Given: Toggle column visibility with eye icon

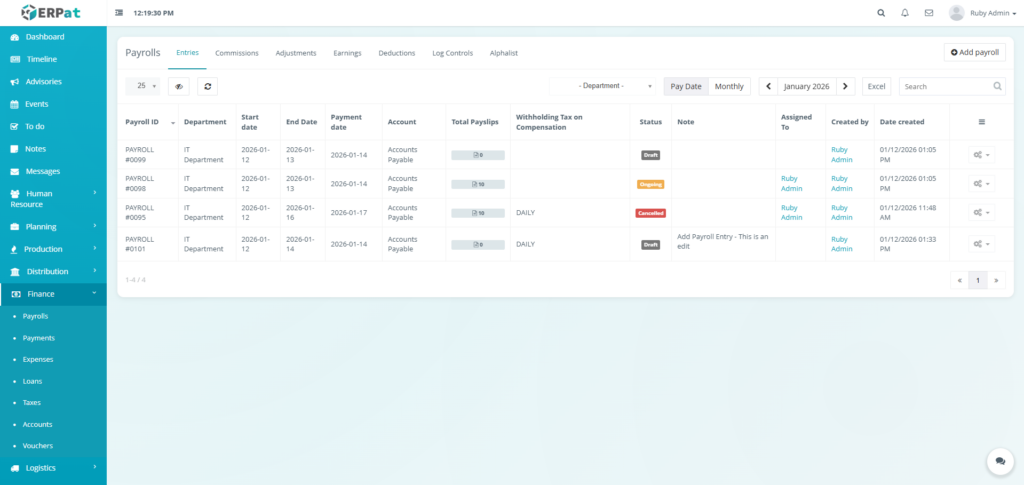Looking at the screenshot, I should click(x=179, y=86).
